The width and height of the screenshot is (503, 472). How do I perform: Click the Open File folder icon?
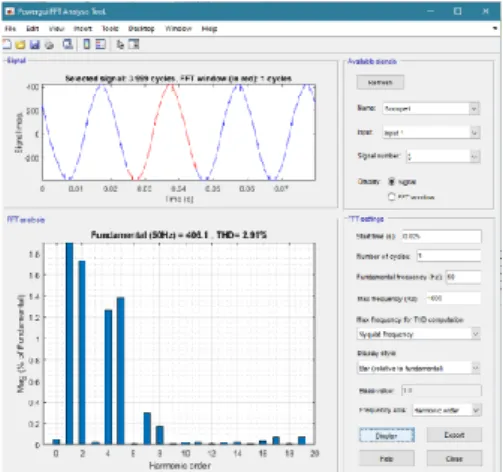[x=20, y=44]
